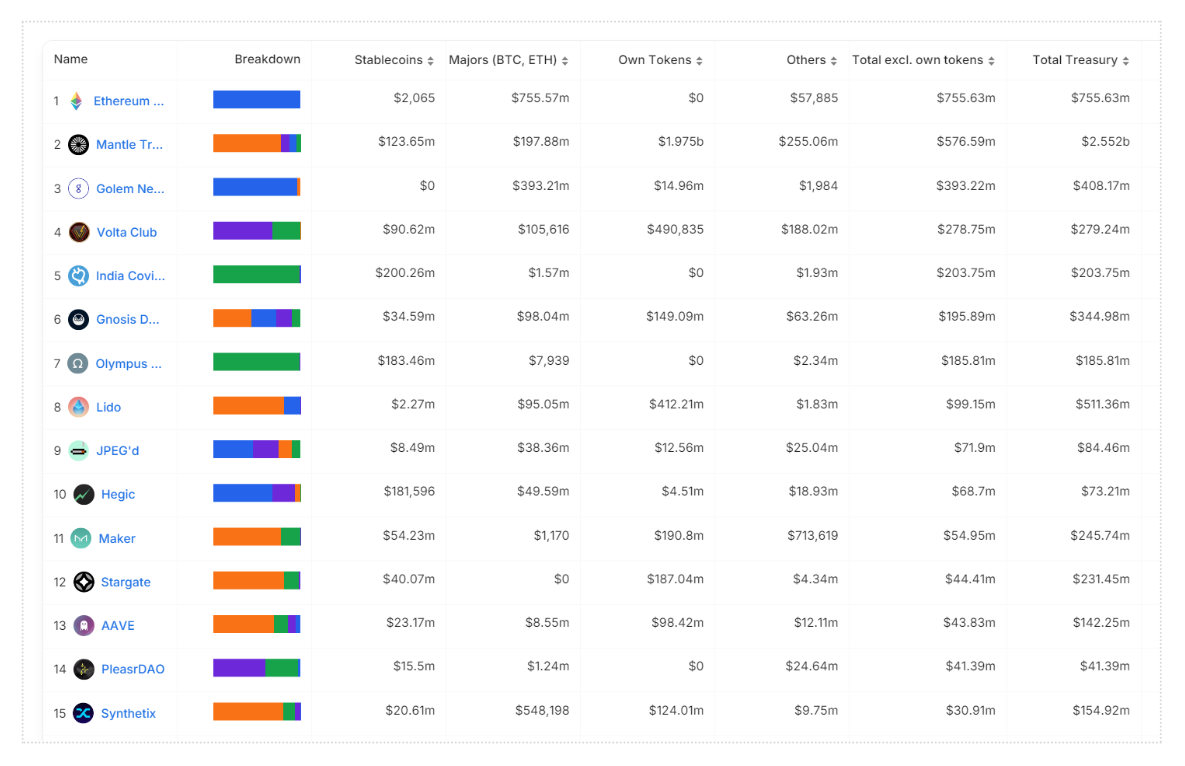Image resolution: width=1185 pixels, height=766 pixels.
Task: Click Maker's total treasury value $245.74m
Action: point(1100,536)
